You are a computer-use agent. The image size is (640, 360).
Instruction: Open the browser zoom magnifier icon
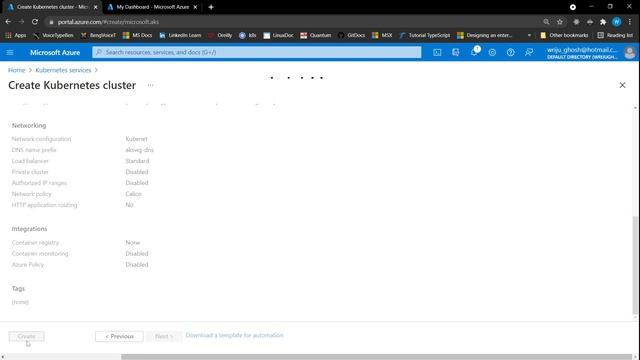(546, 22)
